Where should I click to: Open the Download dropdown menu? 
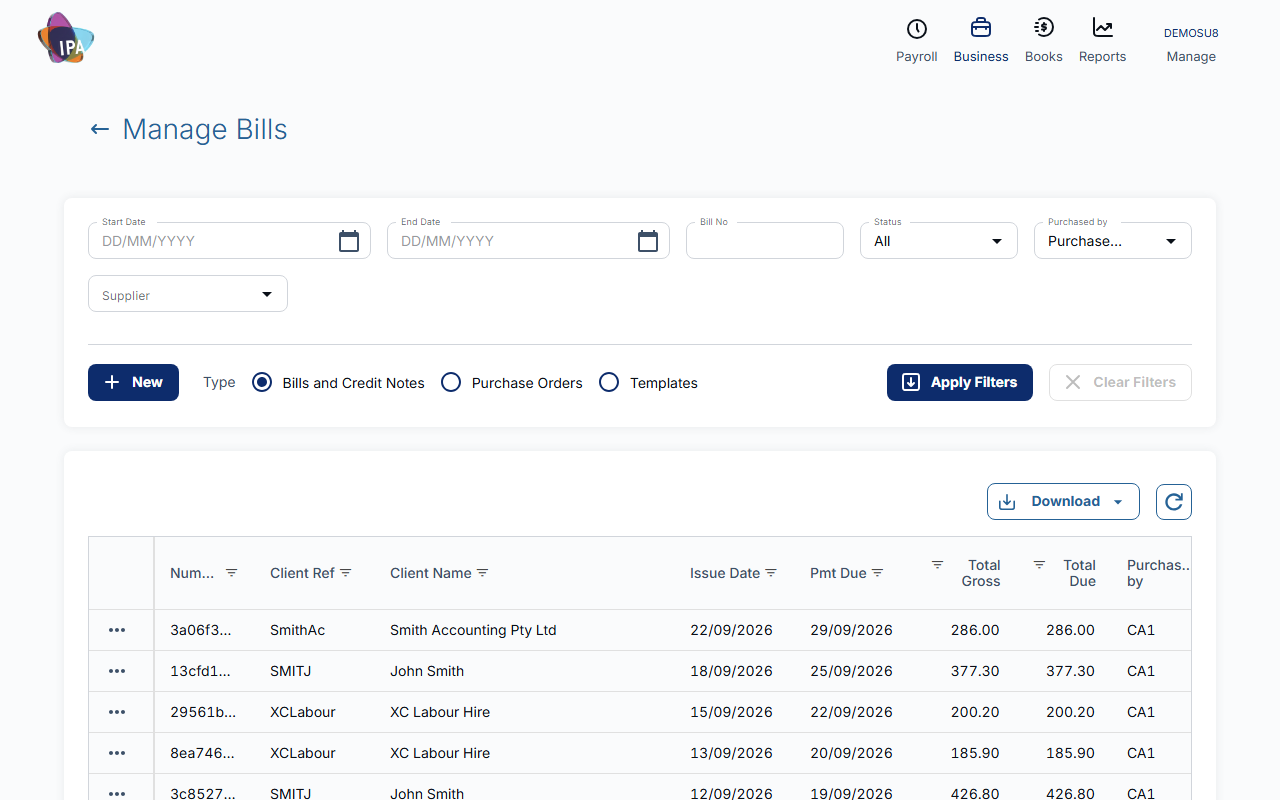coord(1063,502)
